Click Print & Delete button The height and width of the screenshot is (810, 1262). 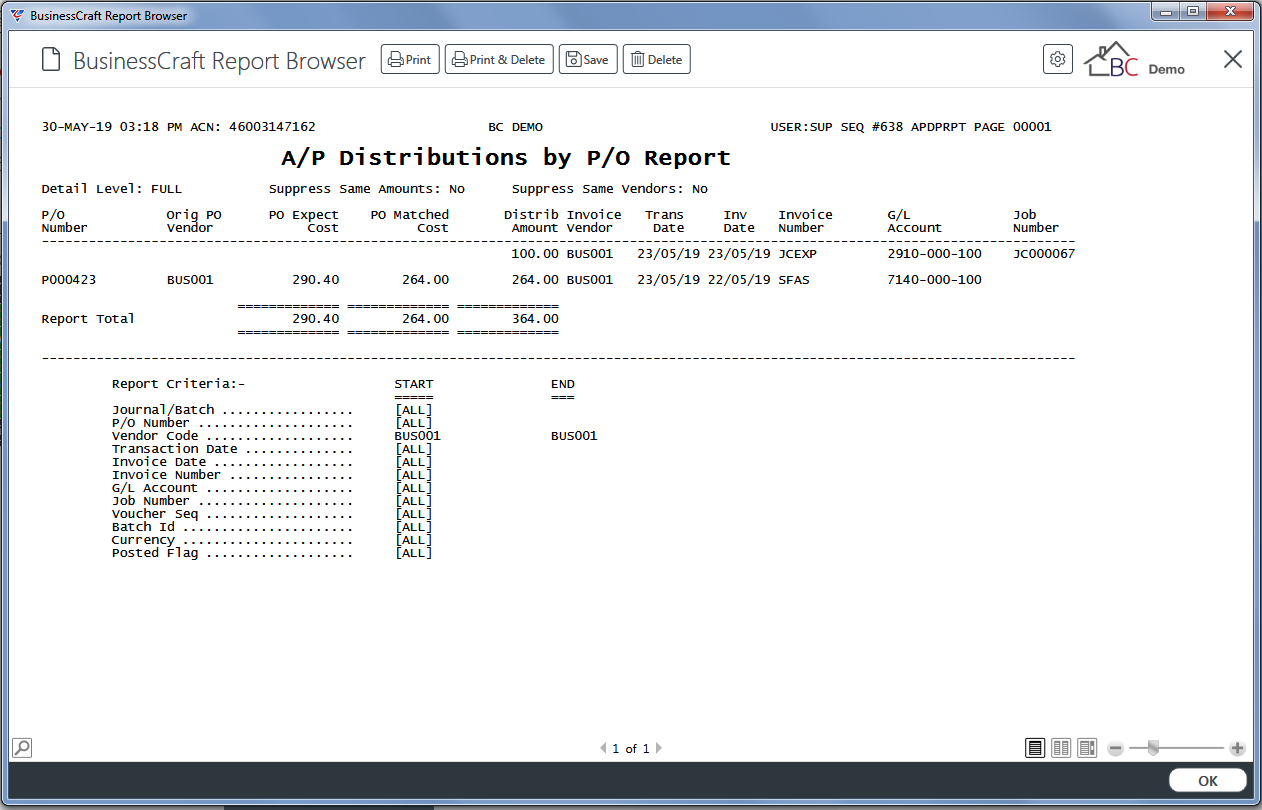pyautogui.click(x=499, y=60)
